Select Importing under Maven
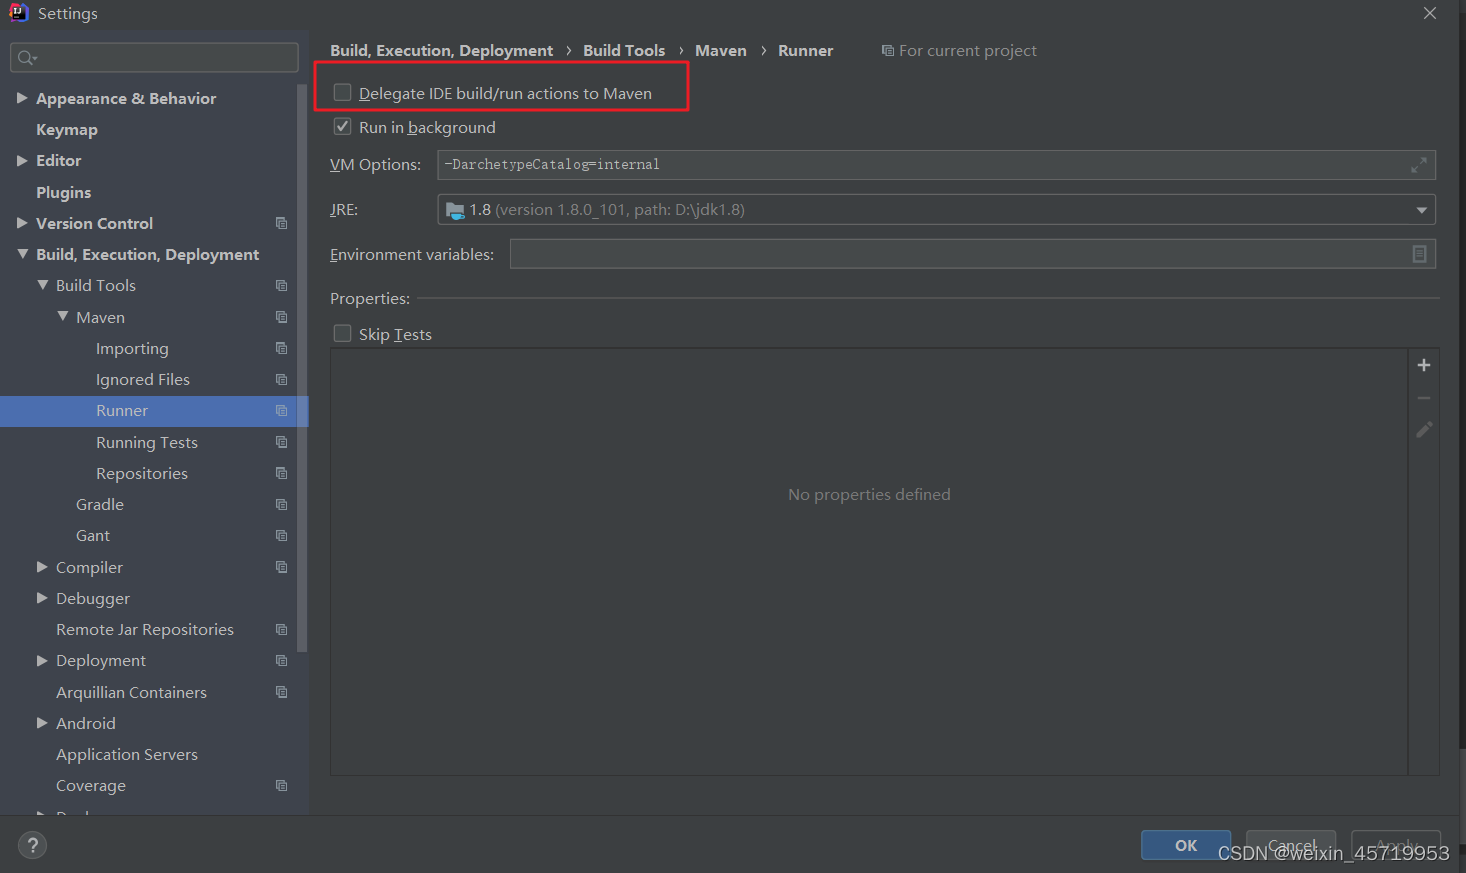Image resolution: width=1466 pixels, height=873 pixels. [x=132, y=348]
